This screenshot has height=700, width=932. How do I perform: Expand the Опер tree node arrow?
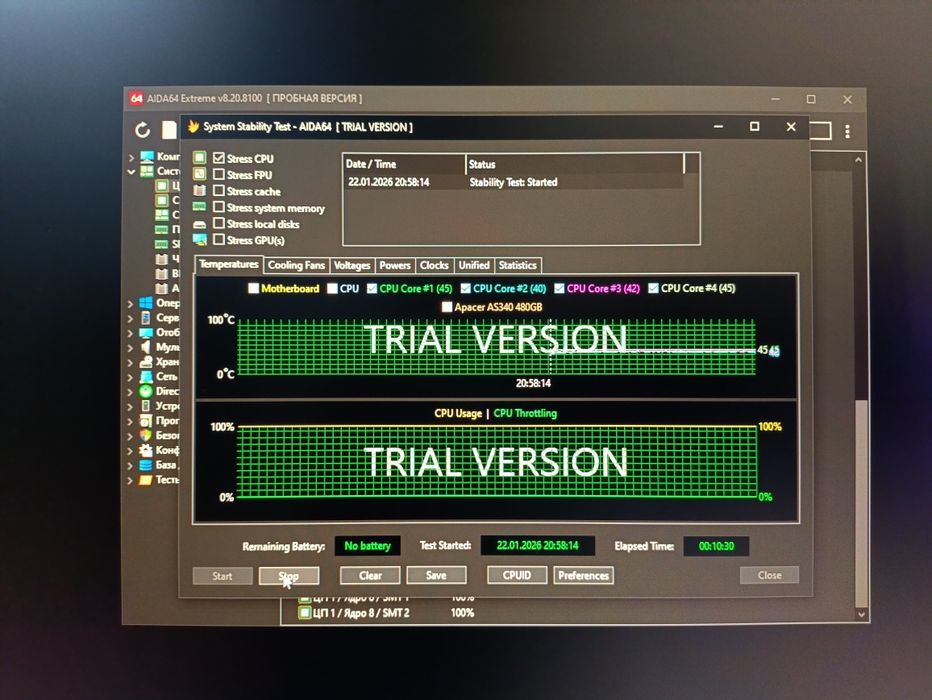(131, 304)
